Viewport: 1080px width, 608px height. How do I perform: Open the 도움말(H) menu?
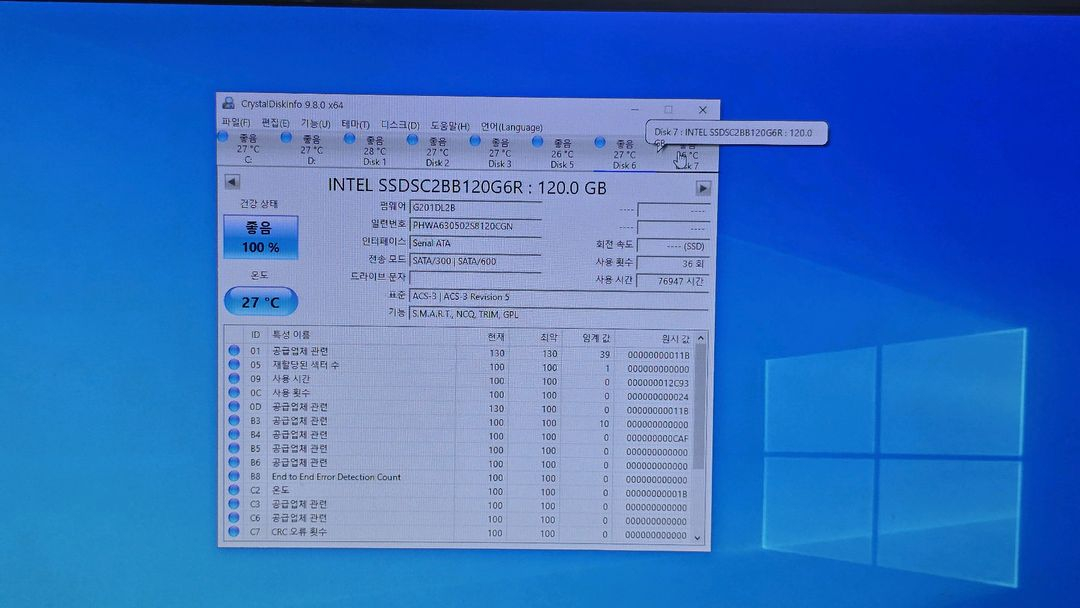tap(450, 126)
